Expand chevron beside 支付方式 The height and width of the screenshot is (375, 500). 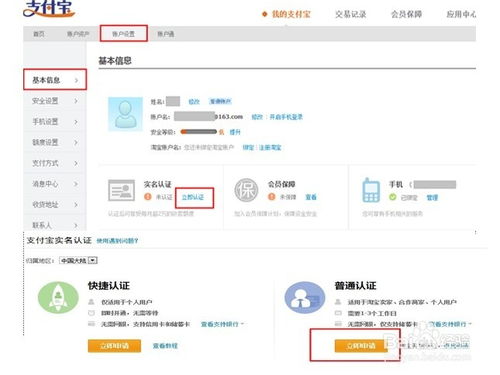click(76, 163)
